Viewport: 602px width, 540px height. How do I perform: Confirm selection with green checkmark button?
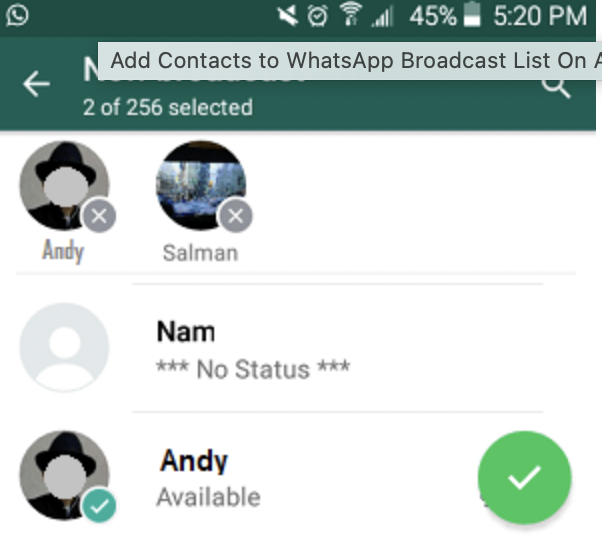pyautogui.click(x=524, y=477)
